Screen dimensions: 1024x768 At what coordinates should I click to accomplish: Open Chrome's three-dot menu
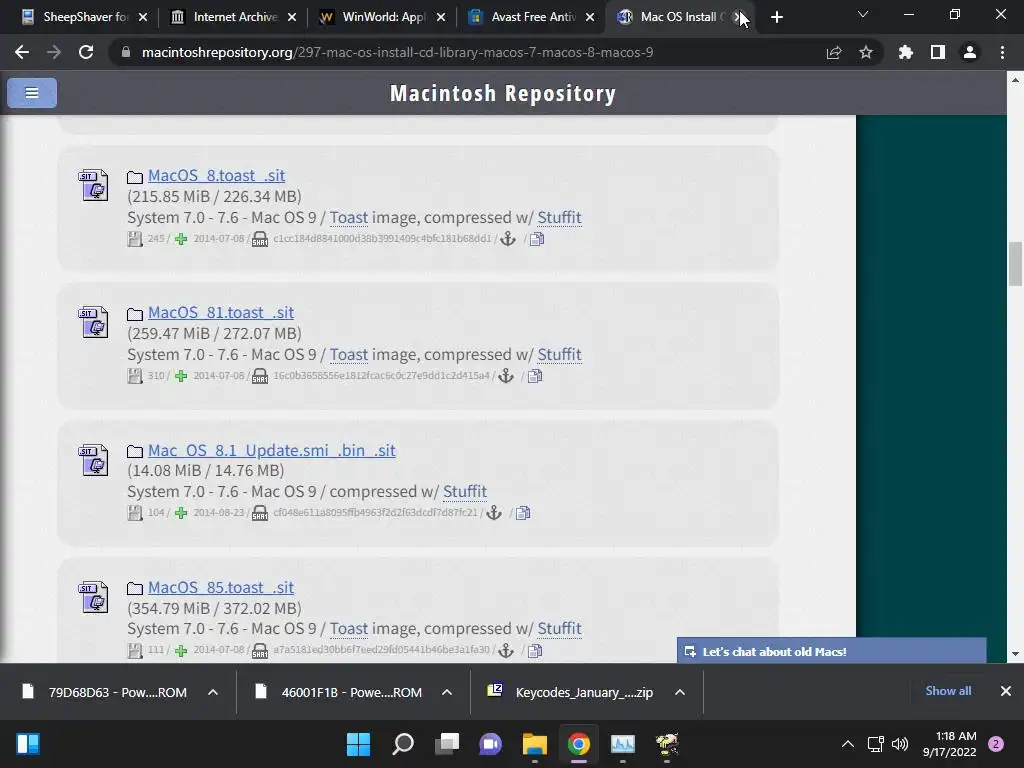1002,52
